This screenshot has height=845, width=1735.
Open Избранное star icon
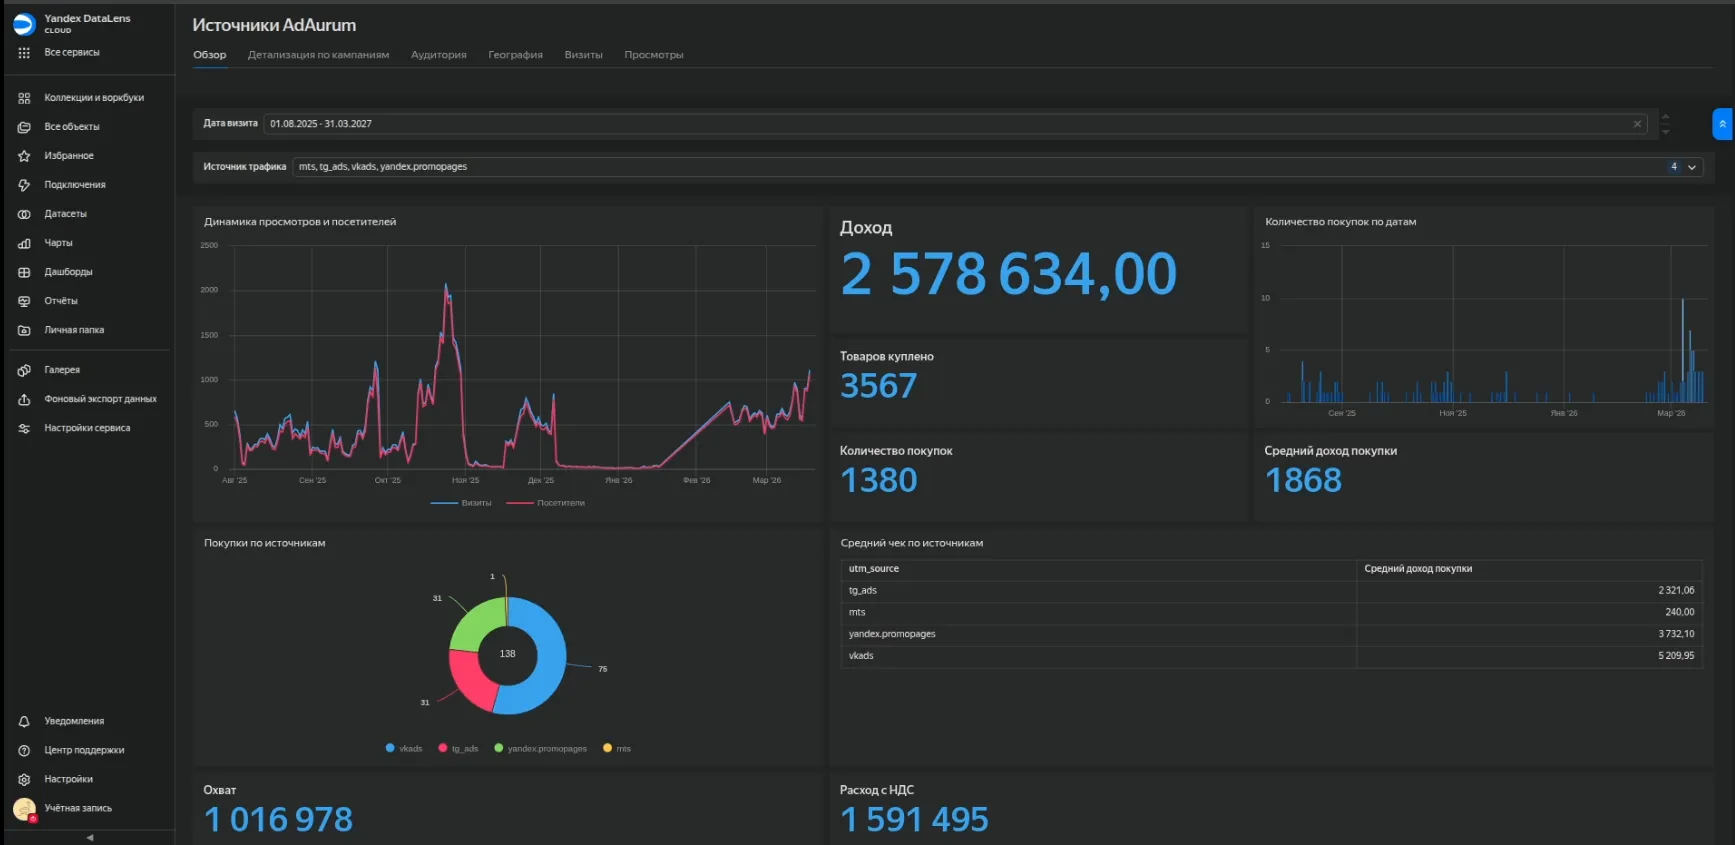point(24,156)
